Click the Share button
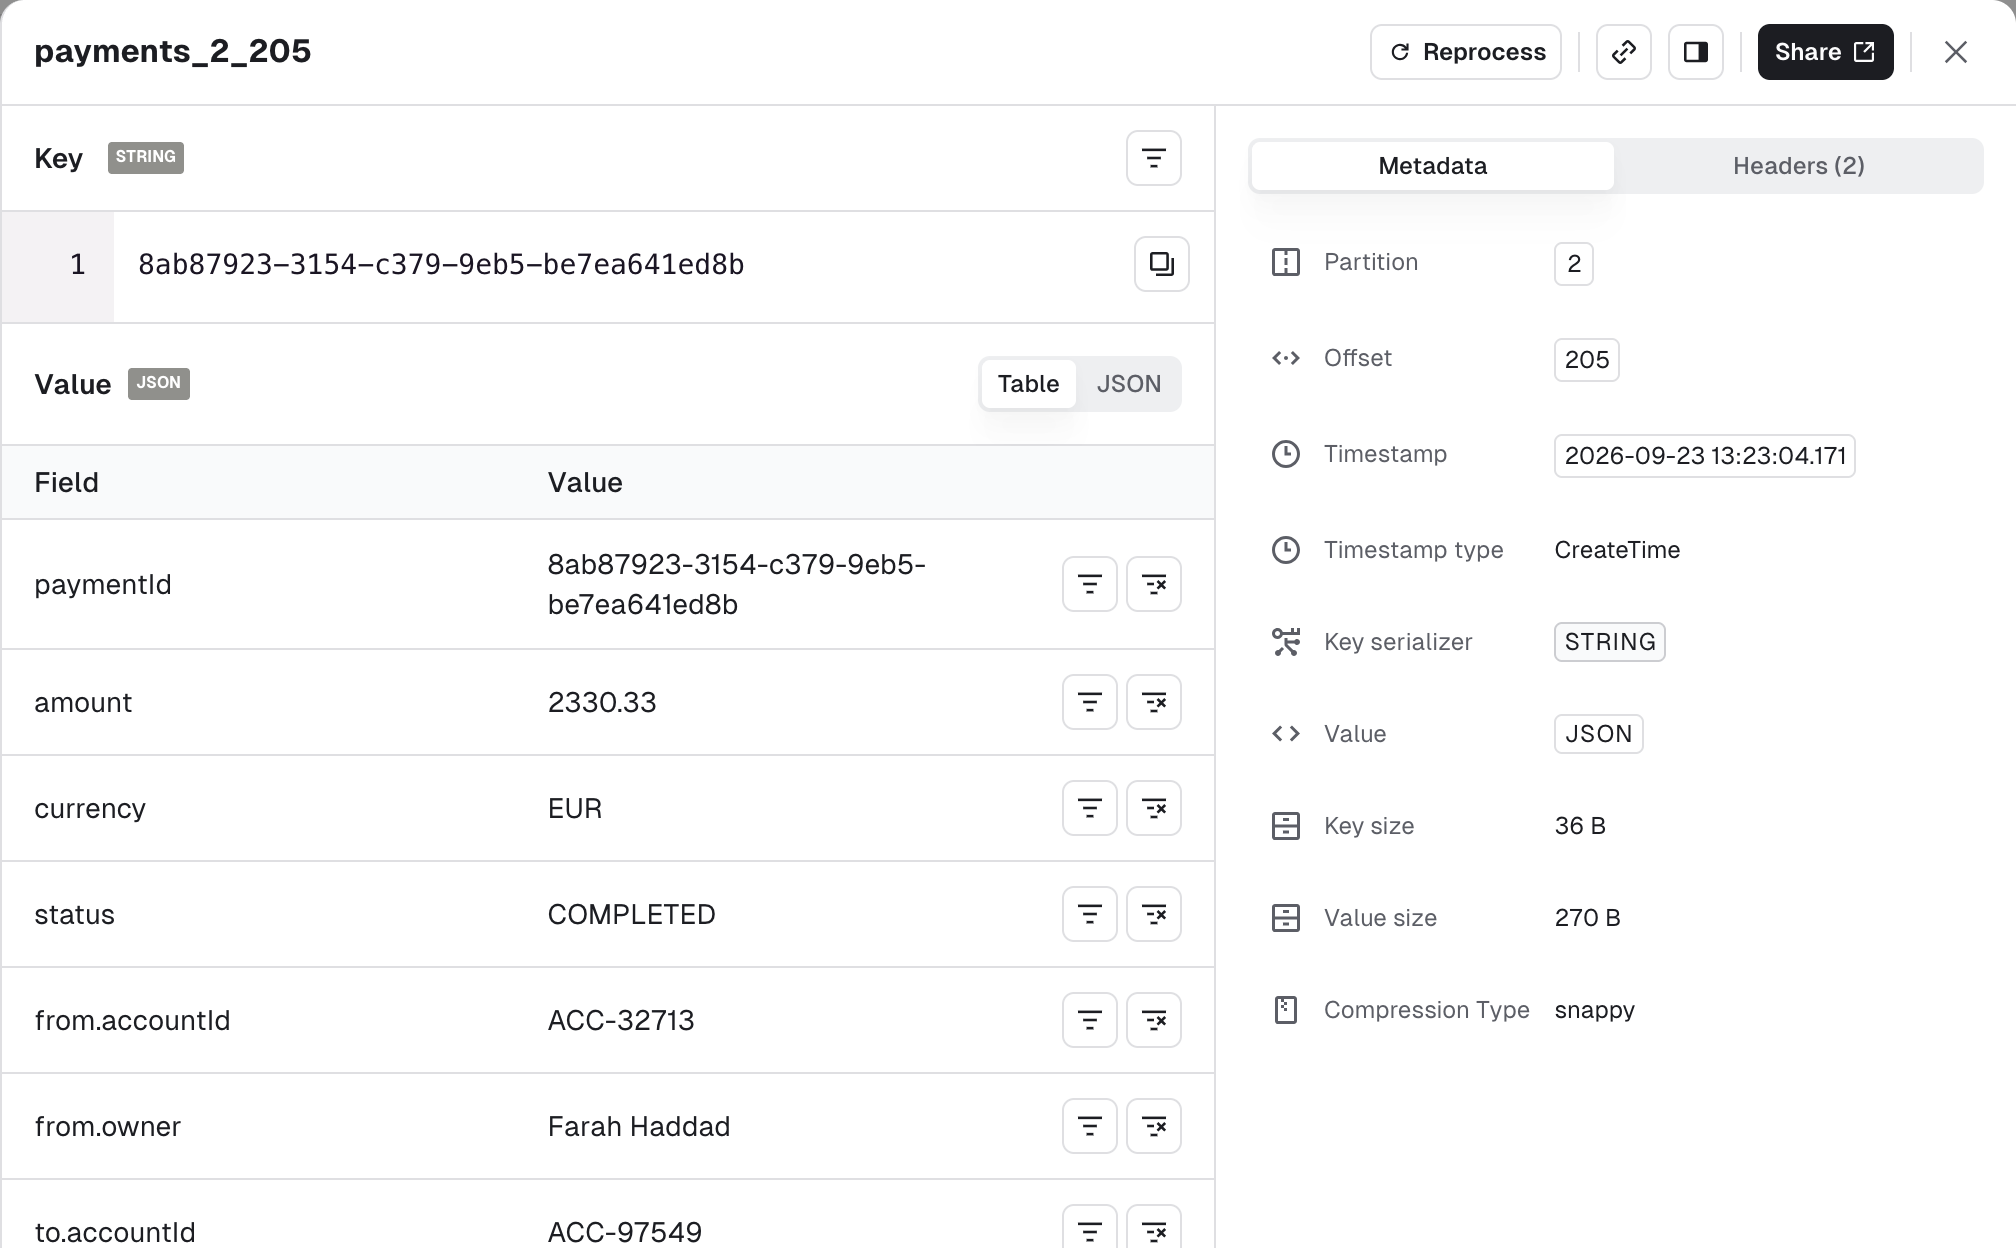Screen dimensions: 2016x1248 click(1825, 52)
